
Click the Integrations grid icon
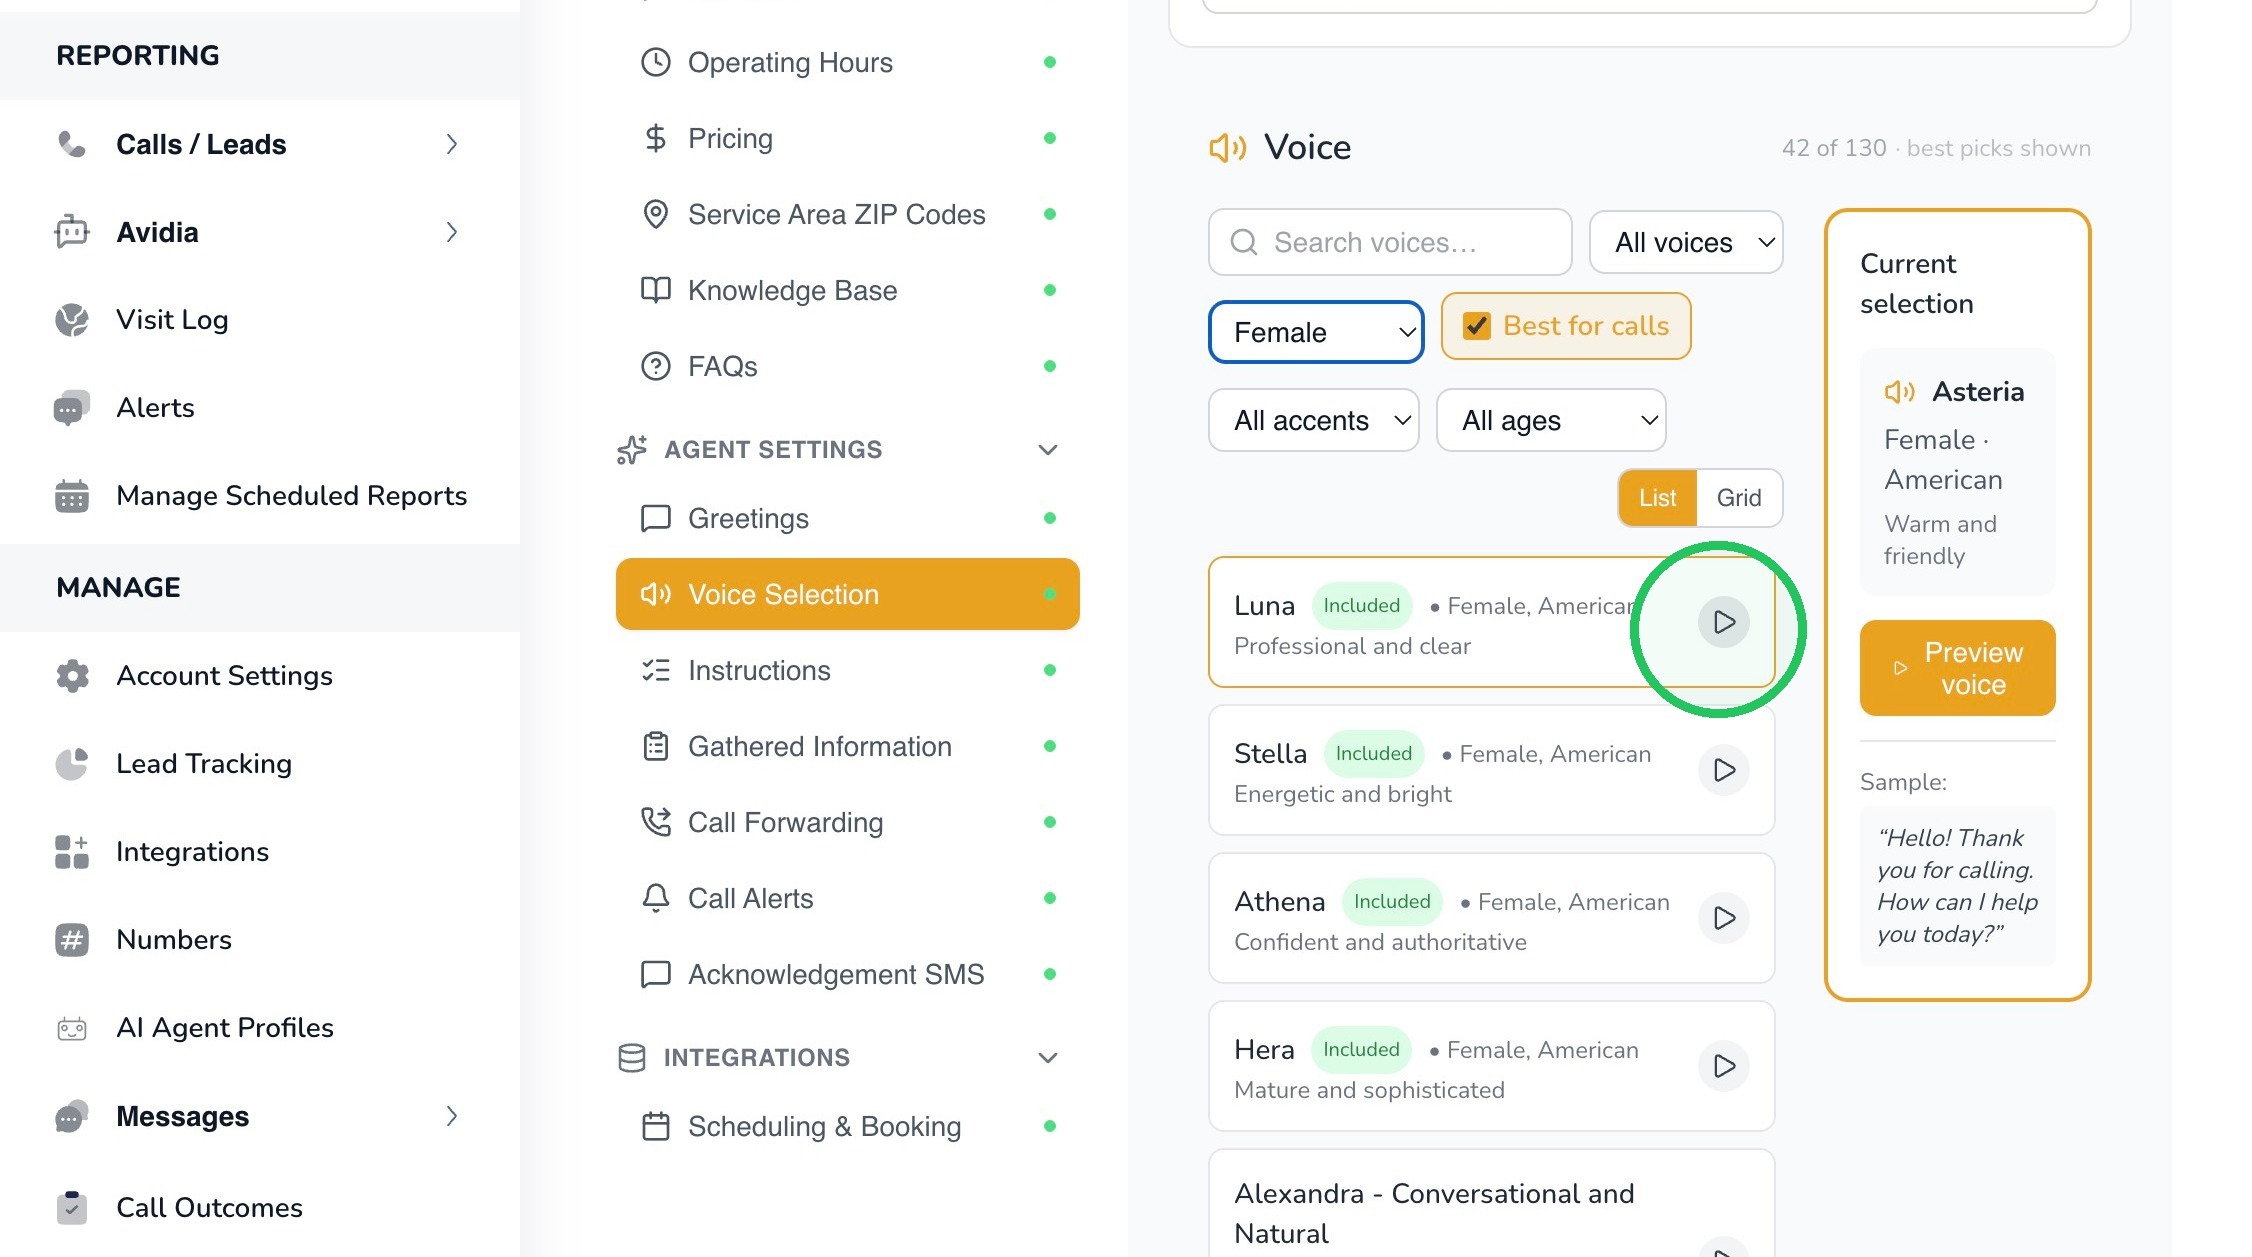71,852
